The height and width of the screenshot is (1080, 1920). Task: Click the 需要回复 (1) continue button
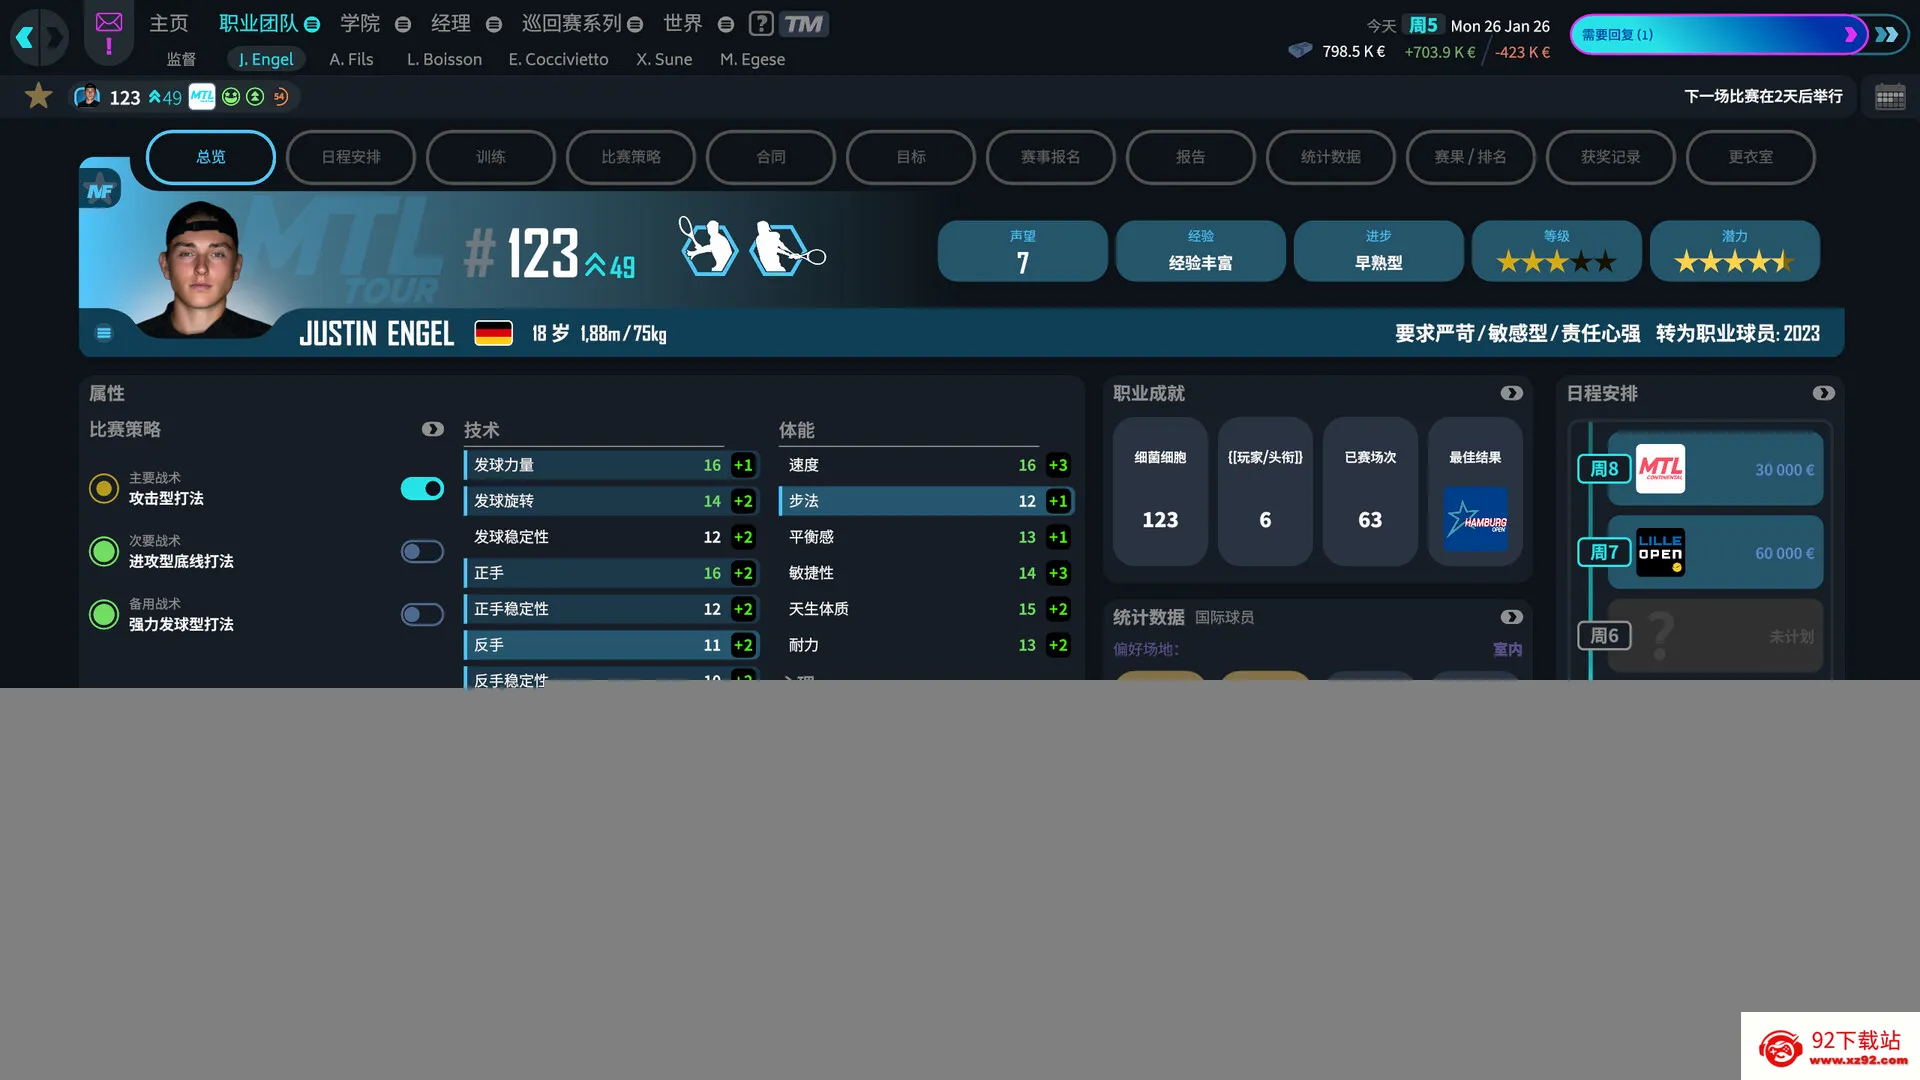click(1718, 34)
